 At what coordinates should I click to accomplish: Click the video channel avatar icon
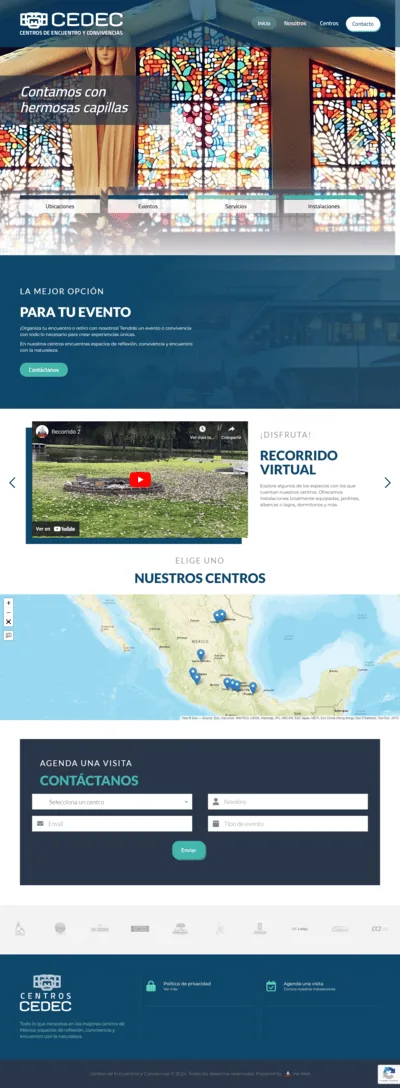tap(42, 431)
